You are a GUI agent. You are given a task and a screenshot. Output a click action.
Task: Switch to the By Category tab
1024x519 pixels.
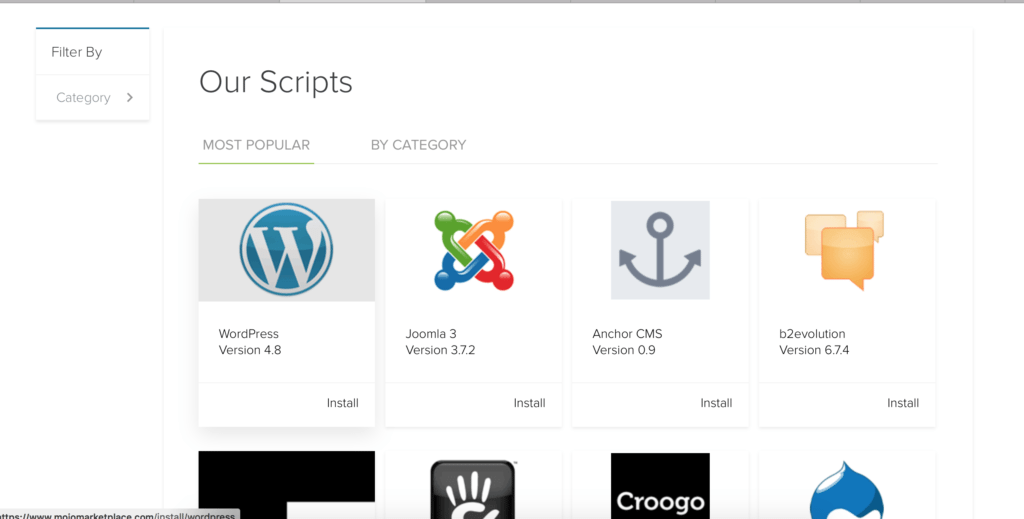[419, 145]
